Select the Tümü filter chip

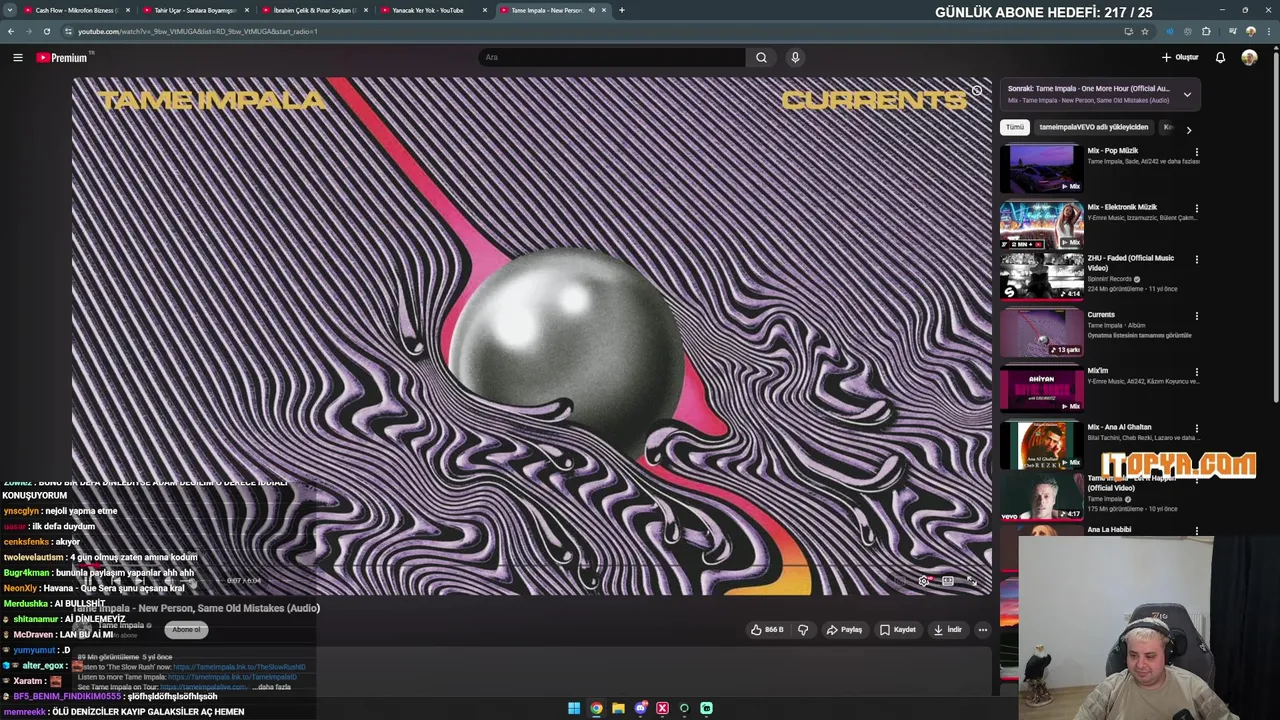1015,127
